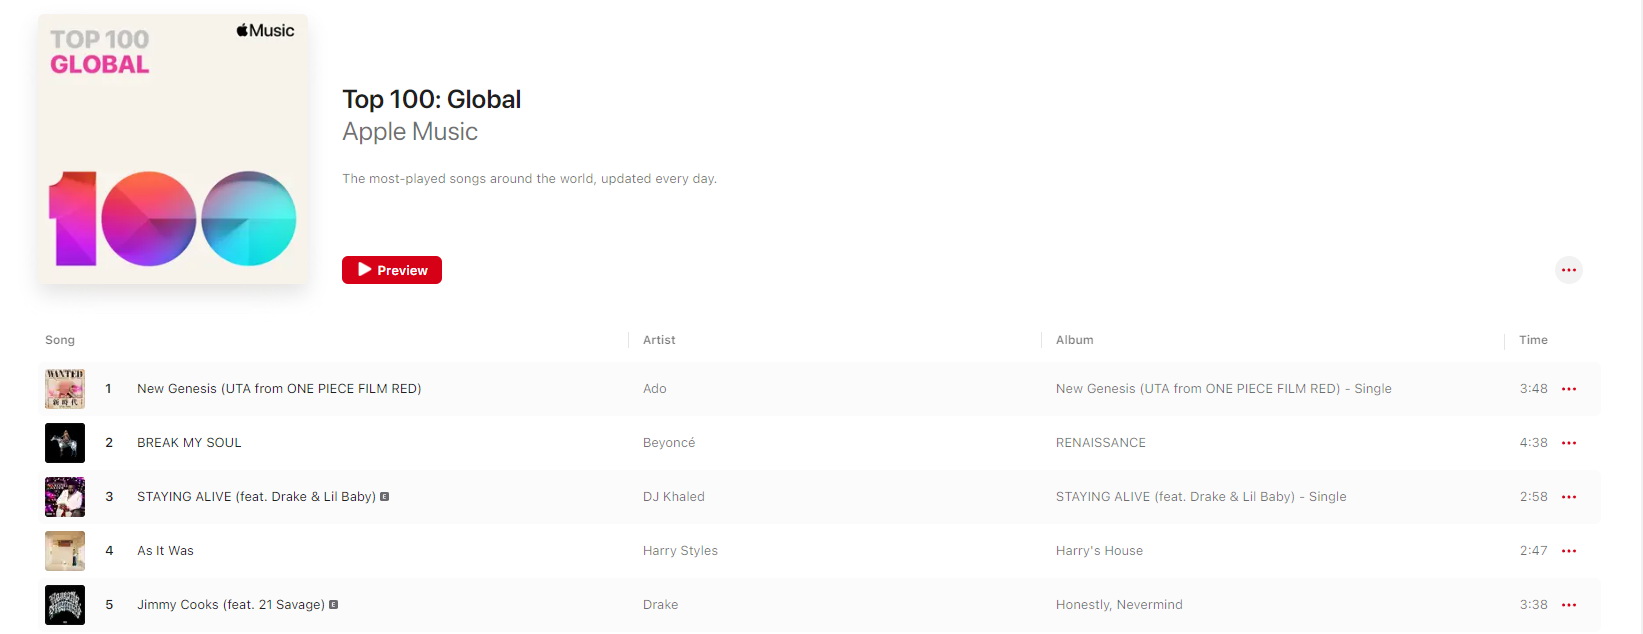Image resolution: width=1643 pixels, height=634 pixels.
Task: Open more options for BREAK MY SOUL
Action: coord(1568,443)
